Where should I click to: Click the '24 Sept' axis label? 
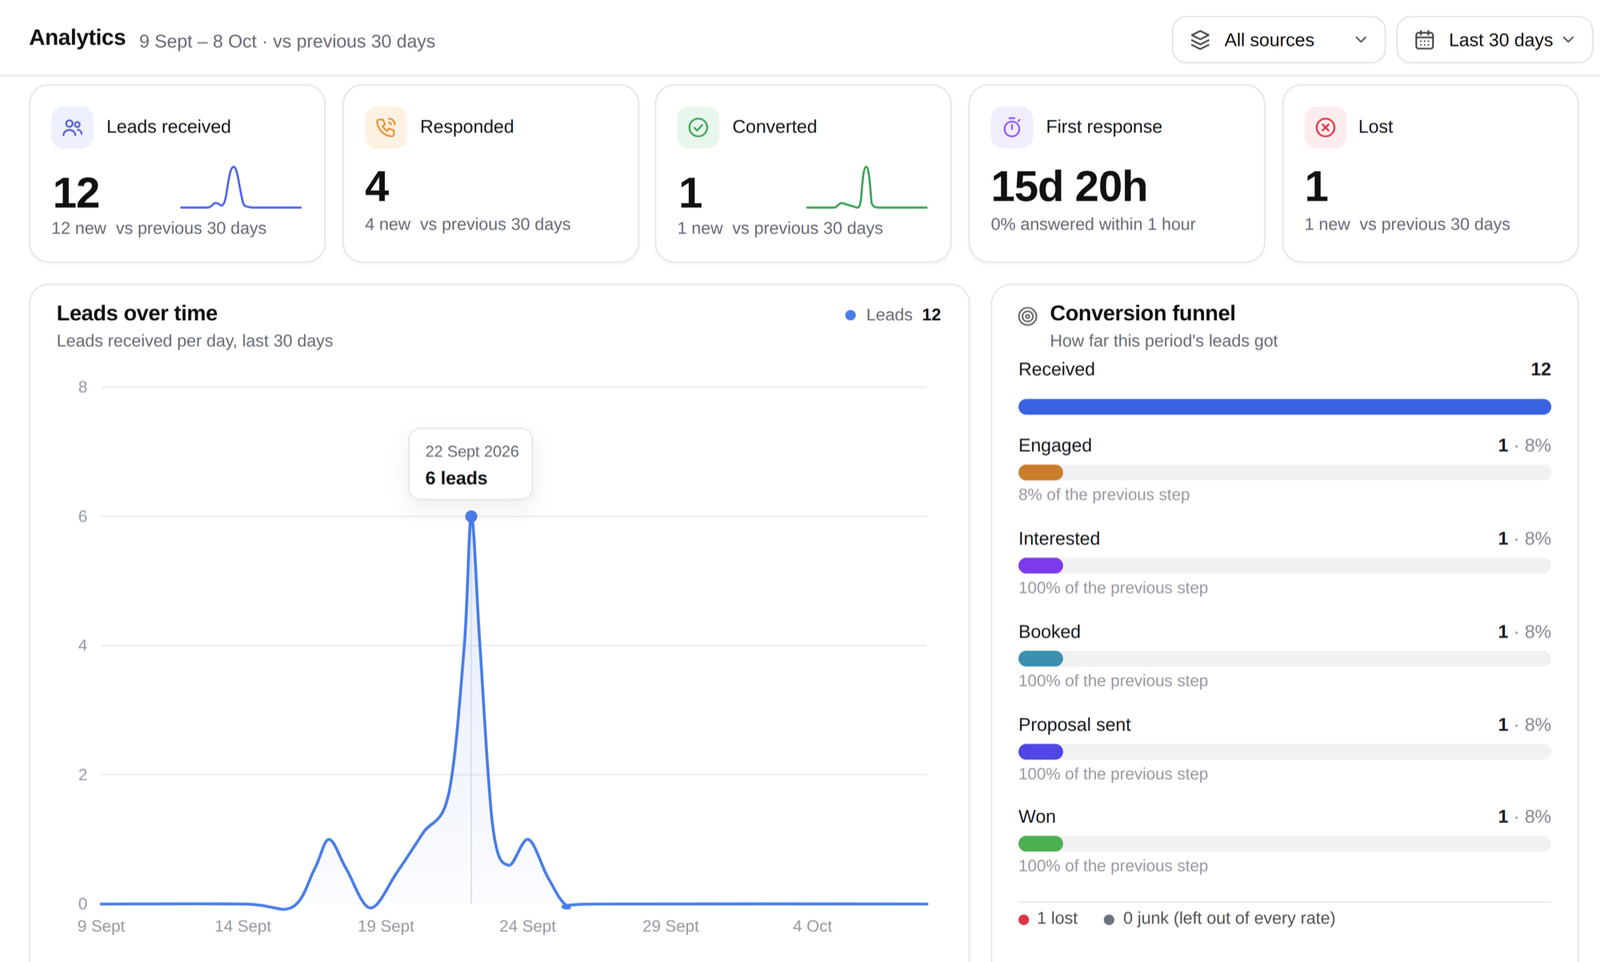coord(527,926)
